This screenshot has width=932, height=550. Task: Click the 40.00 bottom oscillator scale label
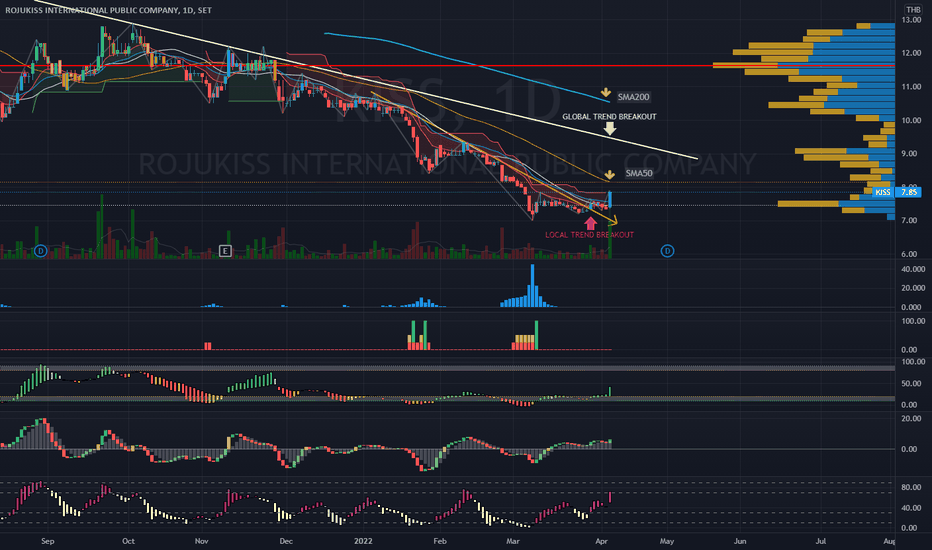[x=912, y=508]
